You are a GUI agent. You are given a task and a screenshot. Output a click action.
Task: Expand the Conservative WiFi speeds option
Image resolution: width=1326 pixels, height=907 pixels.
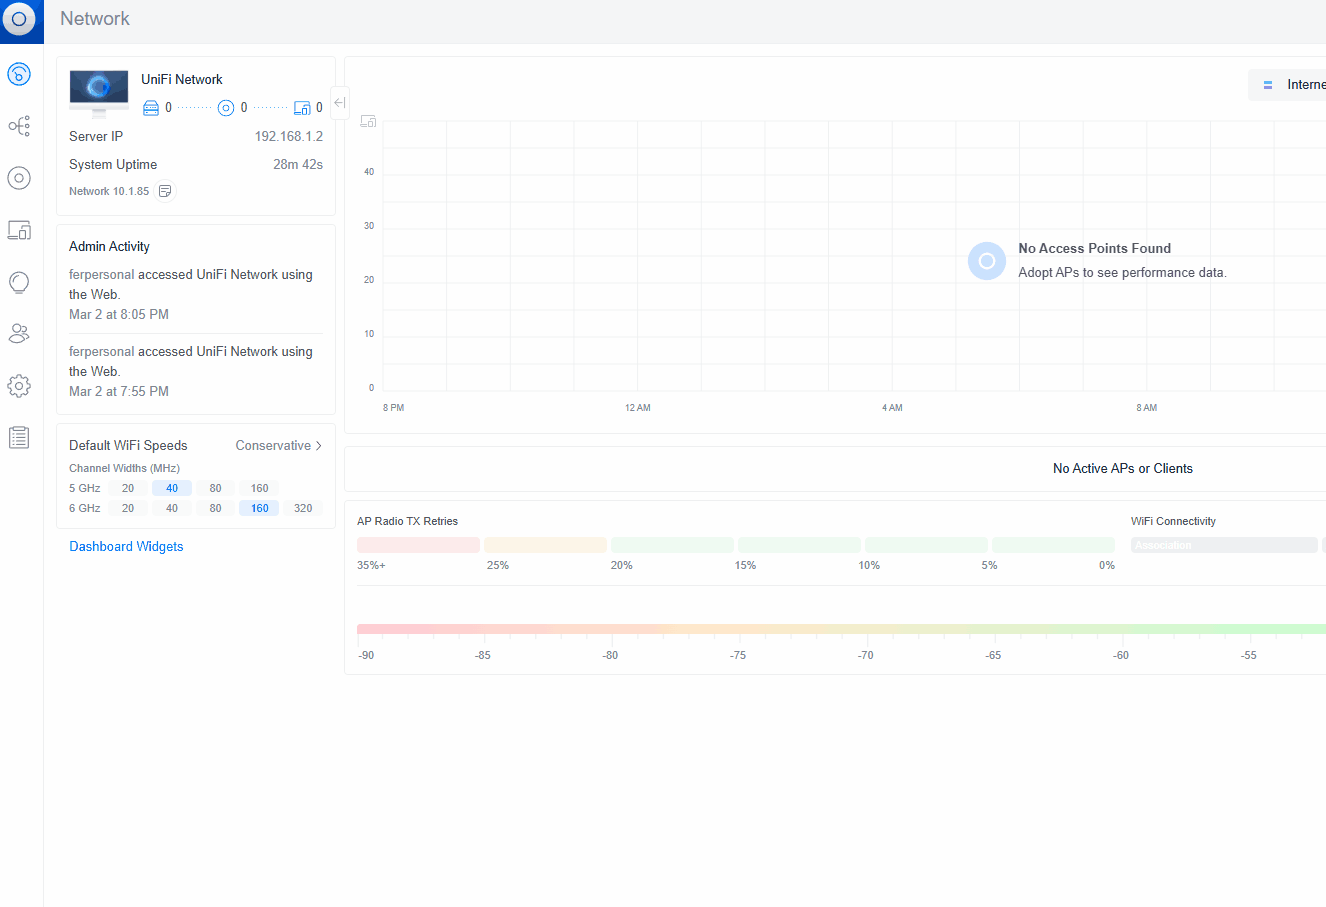[279, 446]
